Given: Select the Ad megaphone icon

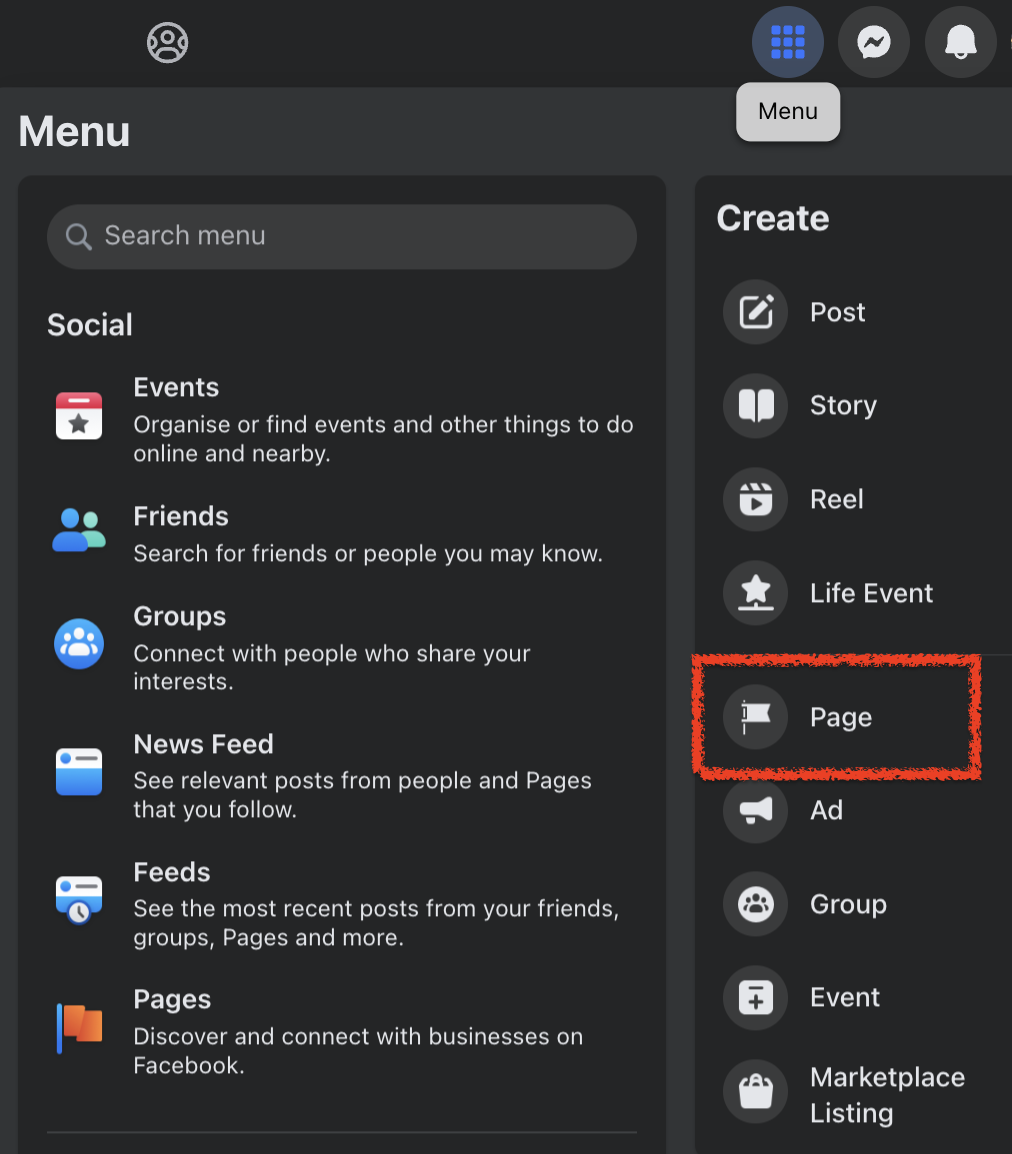Looking at the screenshot, I should point(755,810).
